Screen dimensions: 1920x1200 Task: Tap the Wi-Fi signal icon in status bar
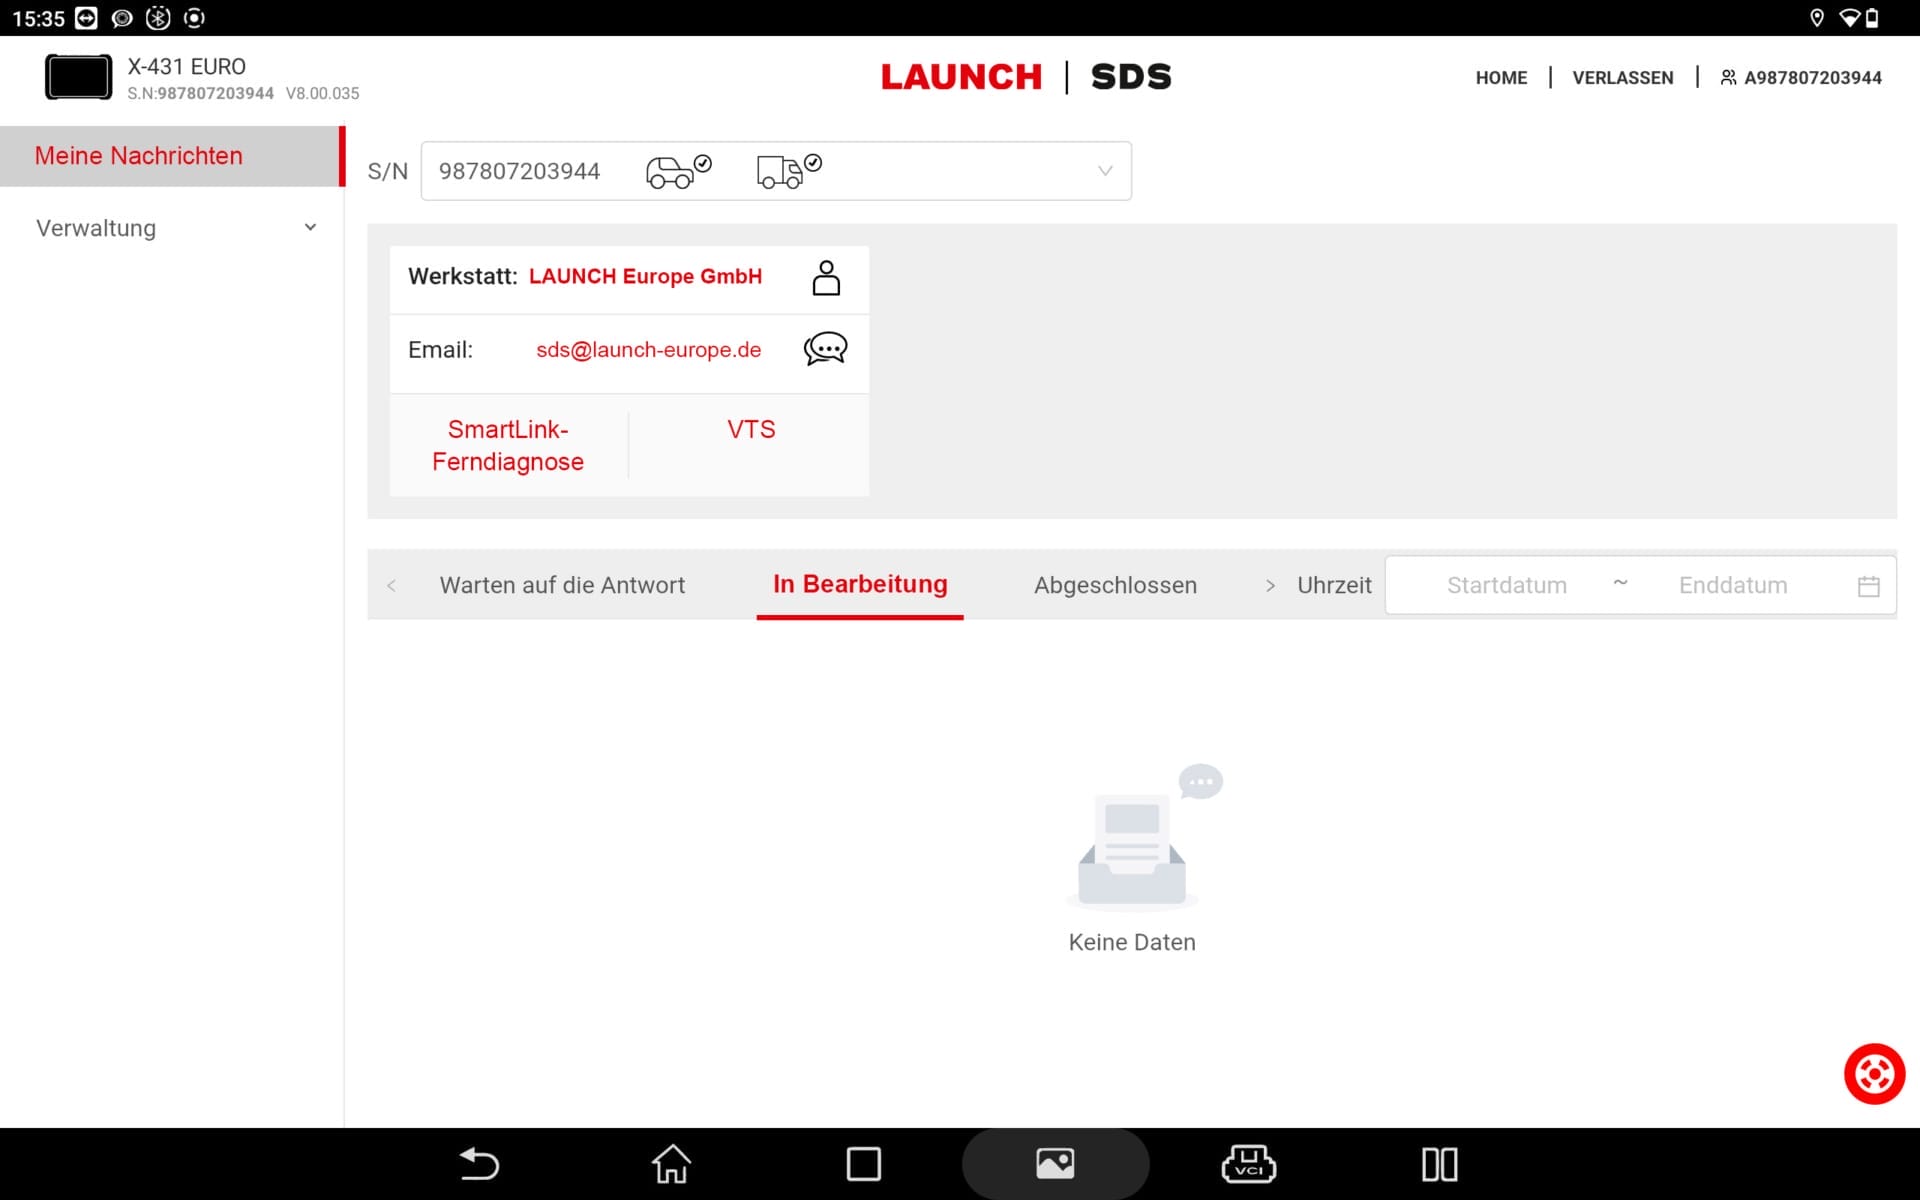1849,18
